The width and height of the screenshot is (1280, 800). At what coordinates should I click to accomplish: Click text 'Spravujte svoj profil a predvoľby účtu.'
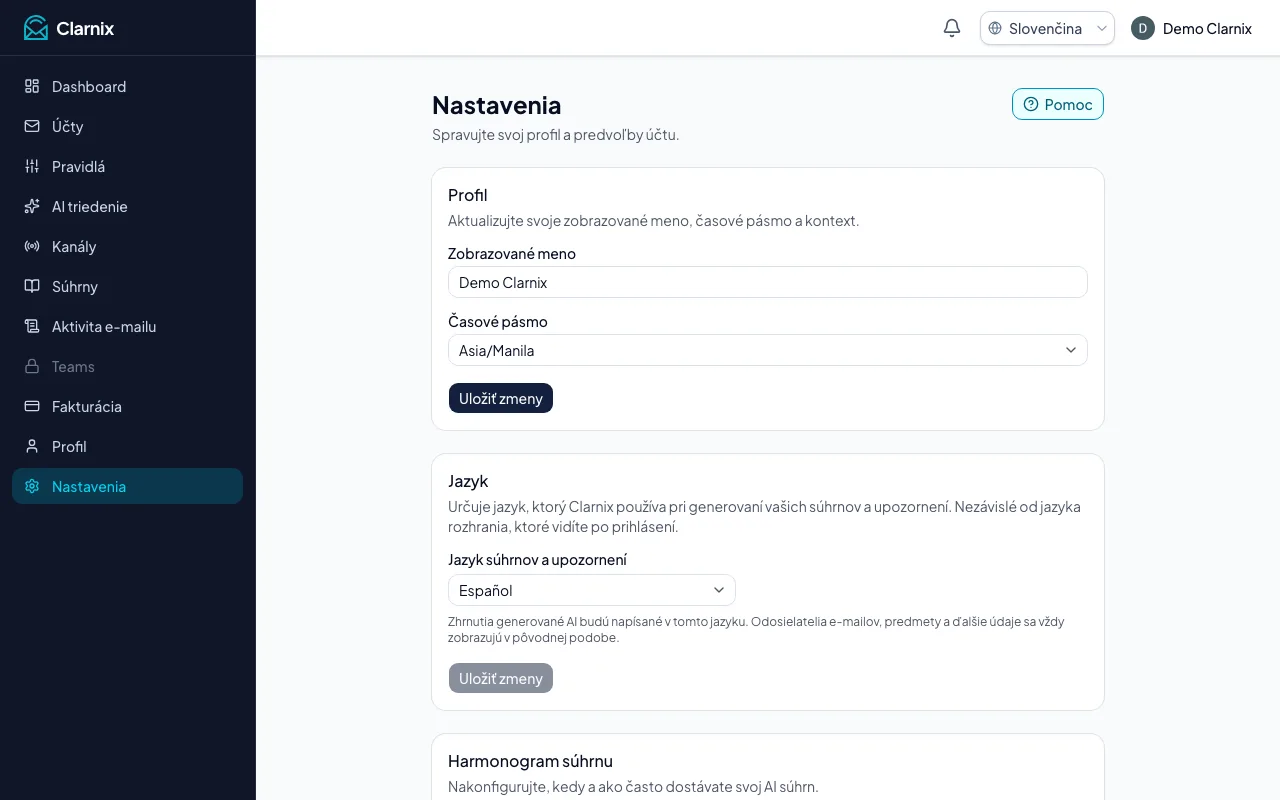tap(556, 134)
